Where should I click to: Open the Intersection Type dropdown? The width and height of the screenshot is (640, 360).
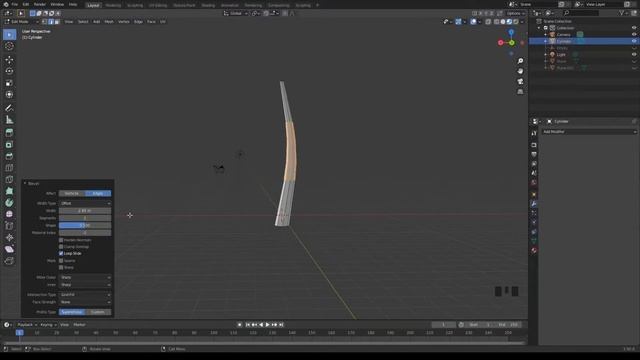[x=85, y=295]
